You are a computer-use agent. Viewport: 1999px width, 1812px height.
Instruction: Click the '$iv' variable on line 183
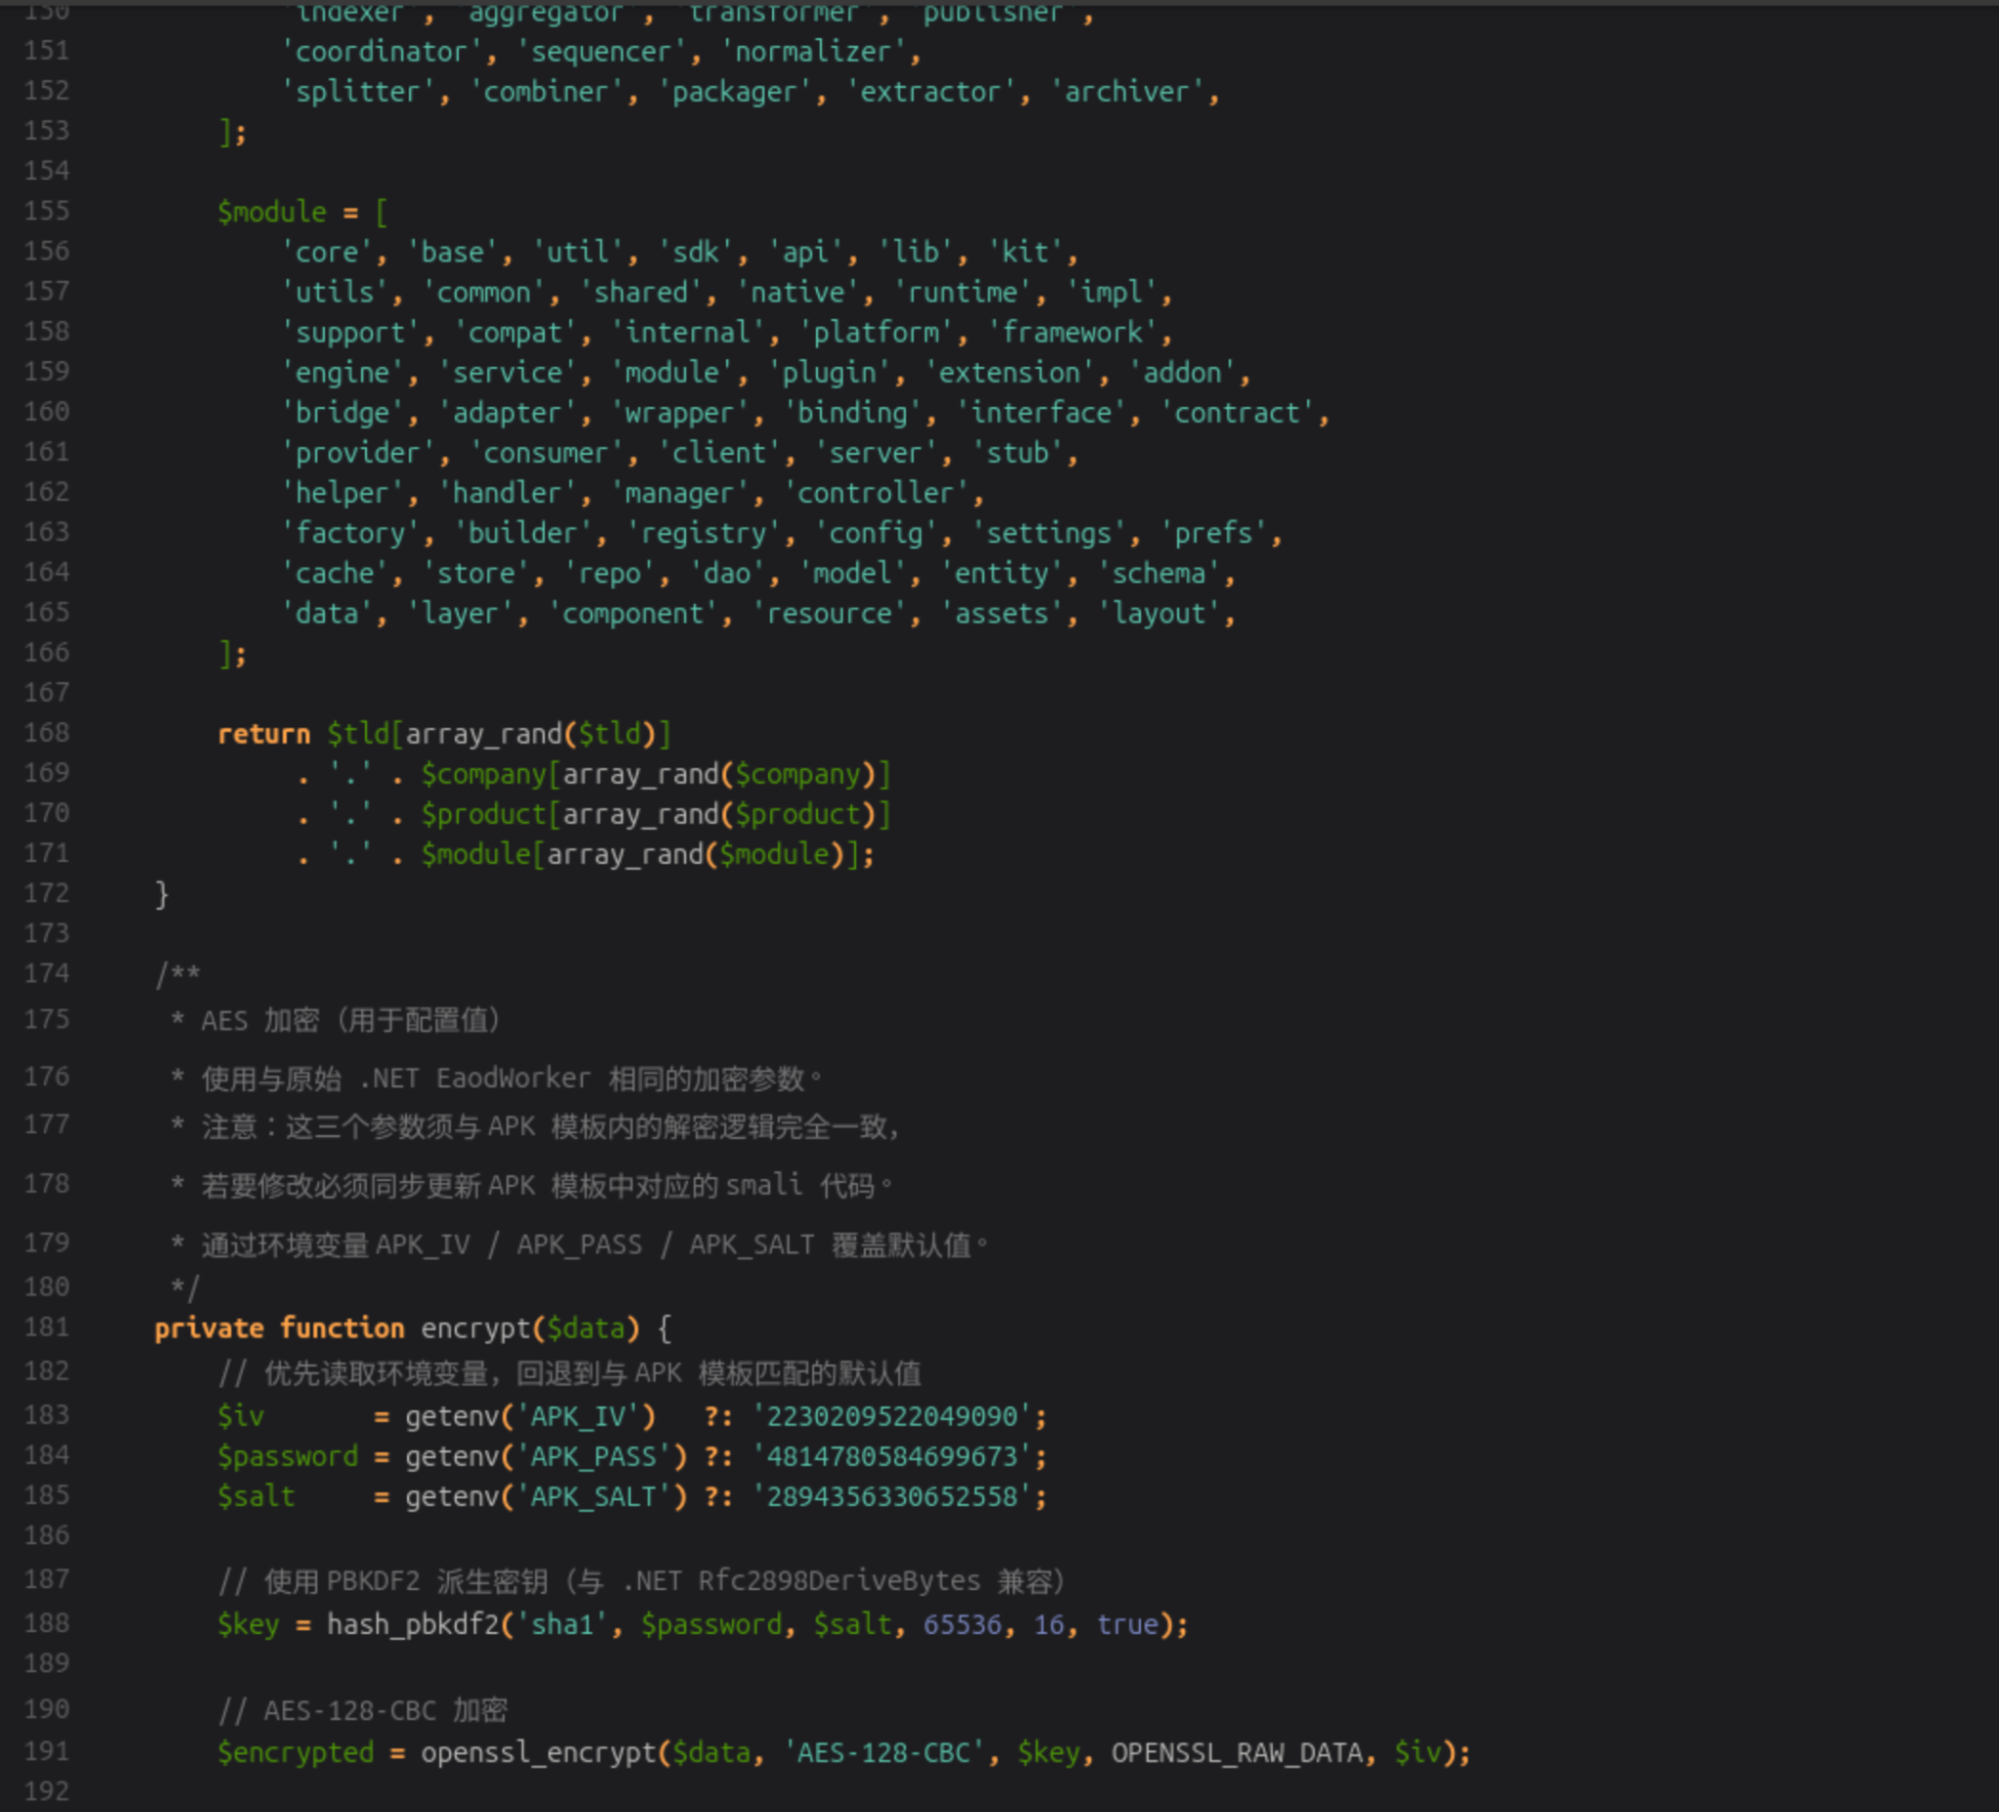(241, 1416)
